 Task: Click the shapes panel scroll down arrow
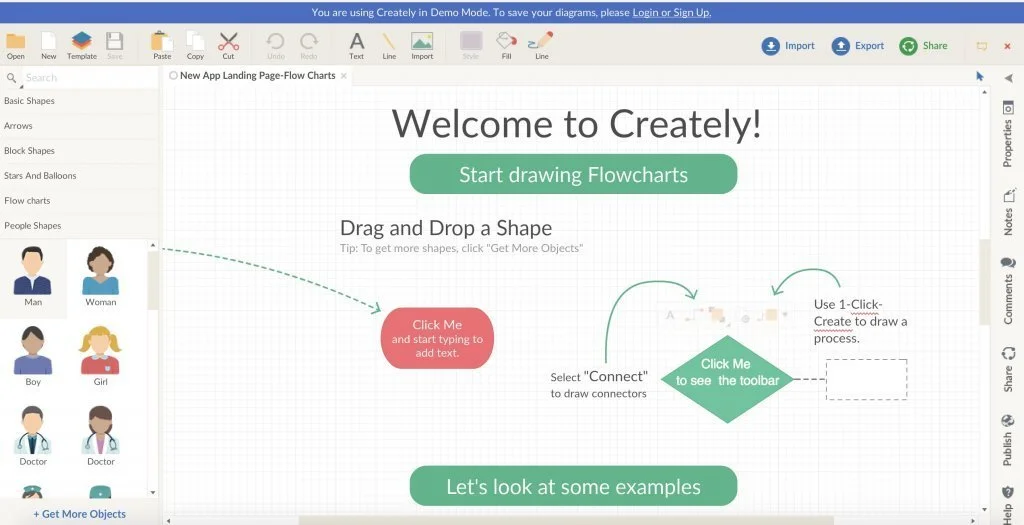[153, 492]
